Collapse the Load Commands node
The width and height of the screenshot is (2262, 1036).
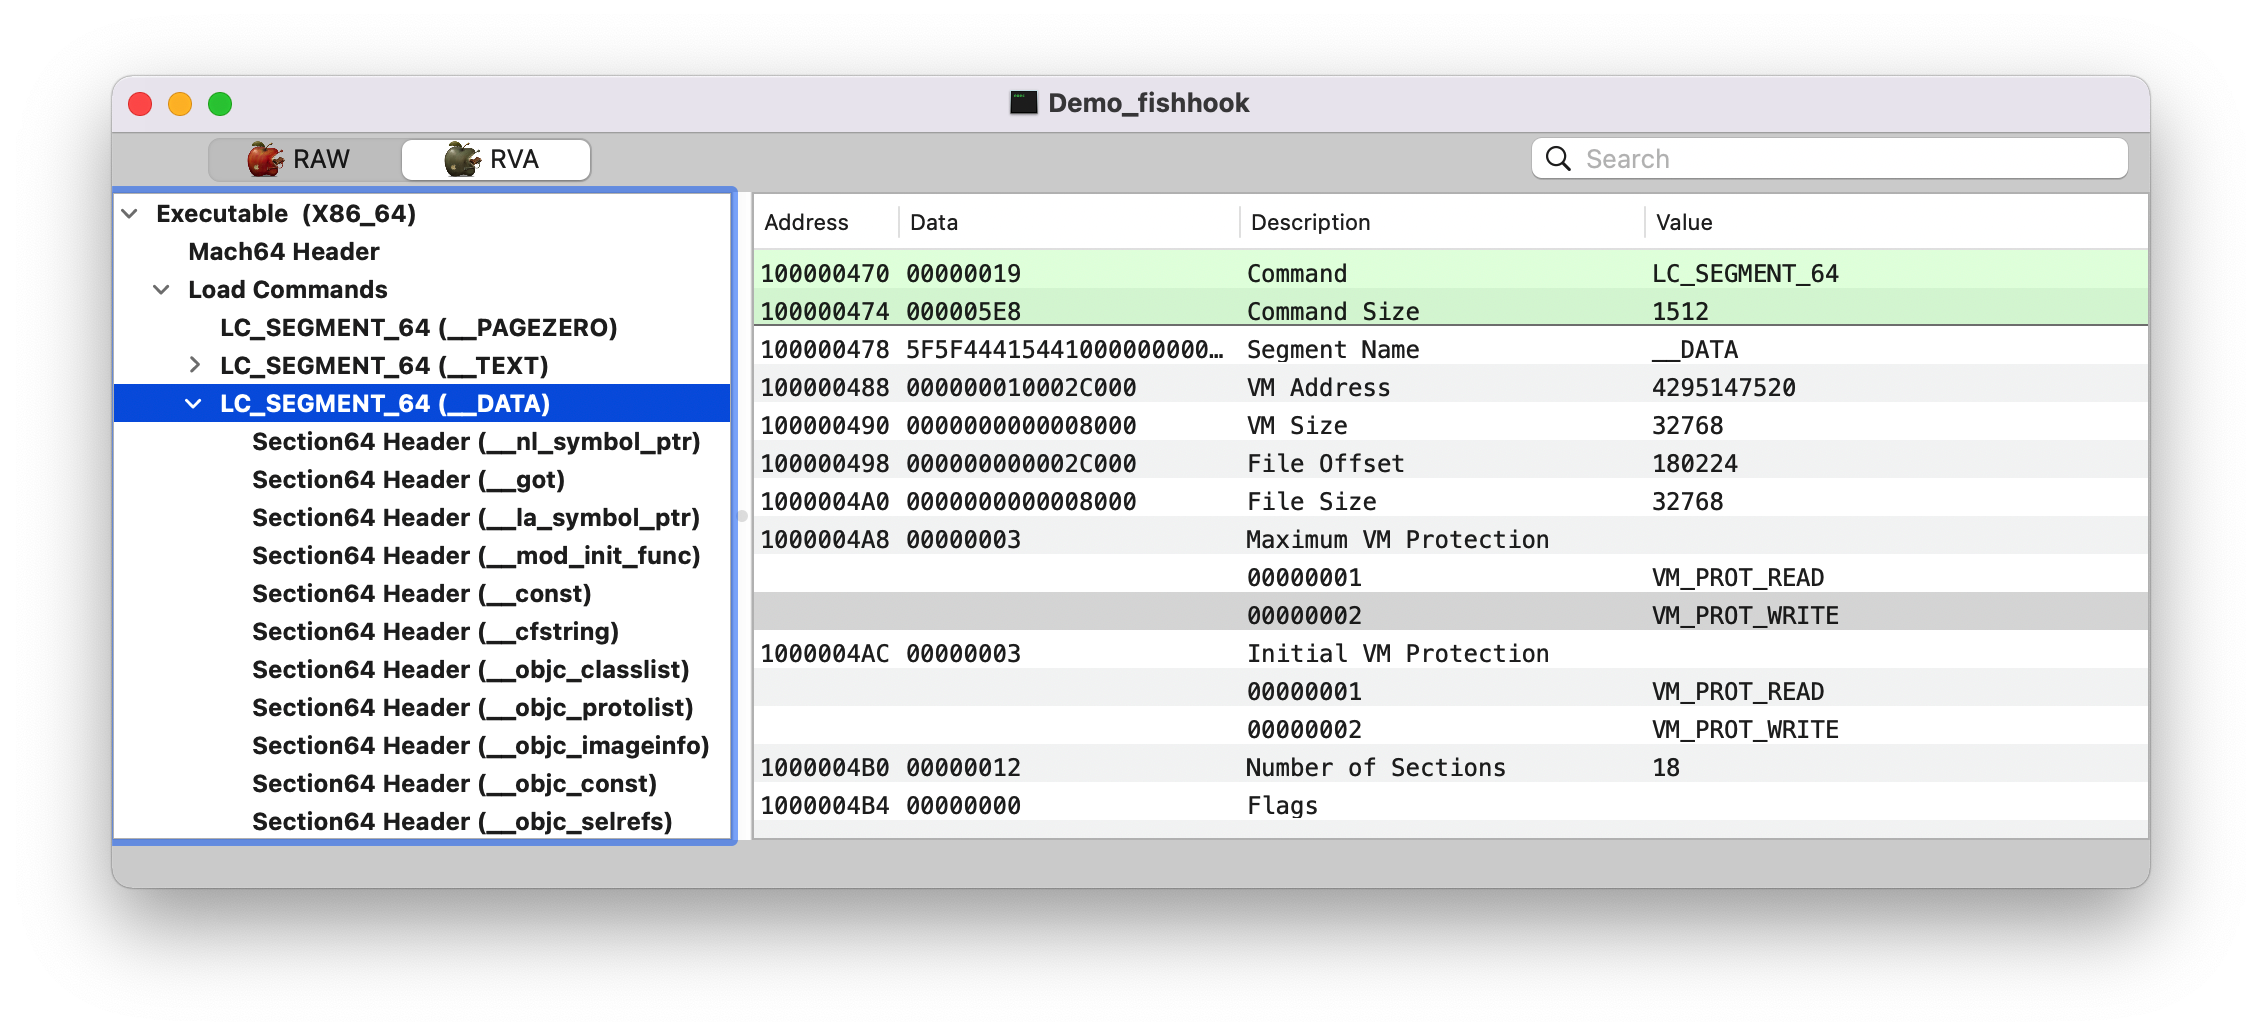click(x=161, y=290)
